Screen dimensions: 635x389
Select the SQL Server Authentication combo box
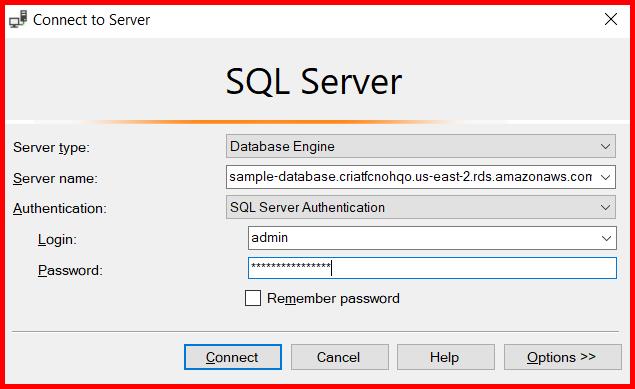tap(421, 208)
